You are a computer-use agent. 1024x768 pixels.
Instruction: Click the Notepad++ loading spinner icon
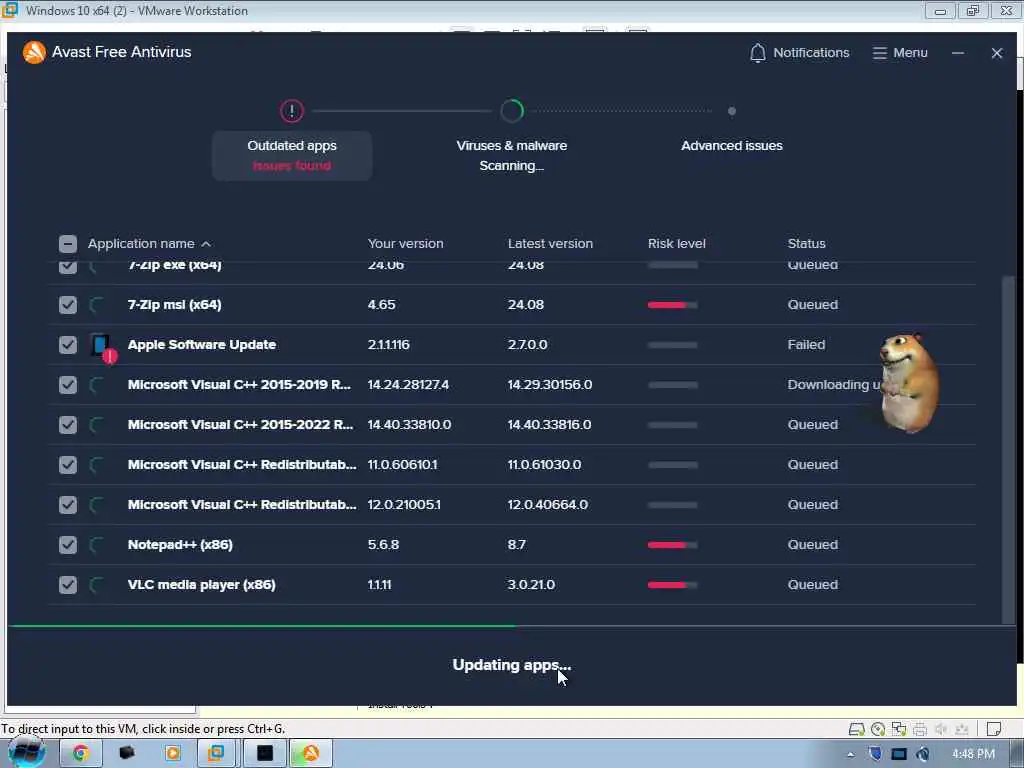pyautogui.click(x=97, y=545)
